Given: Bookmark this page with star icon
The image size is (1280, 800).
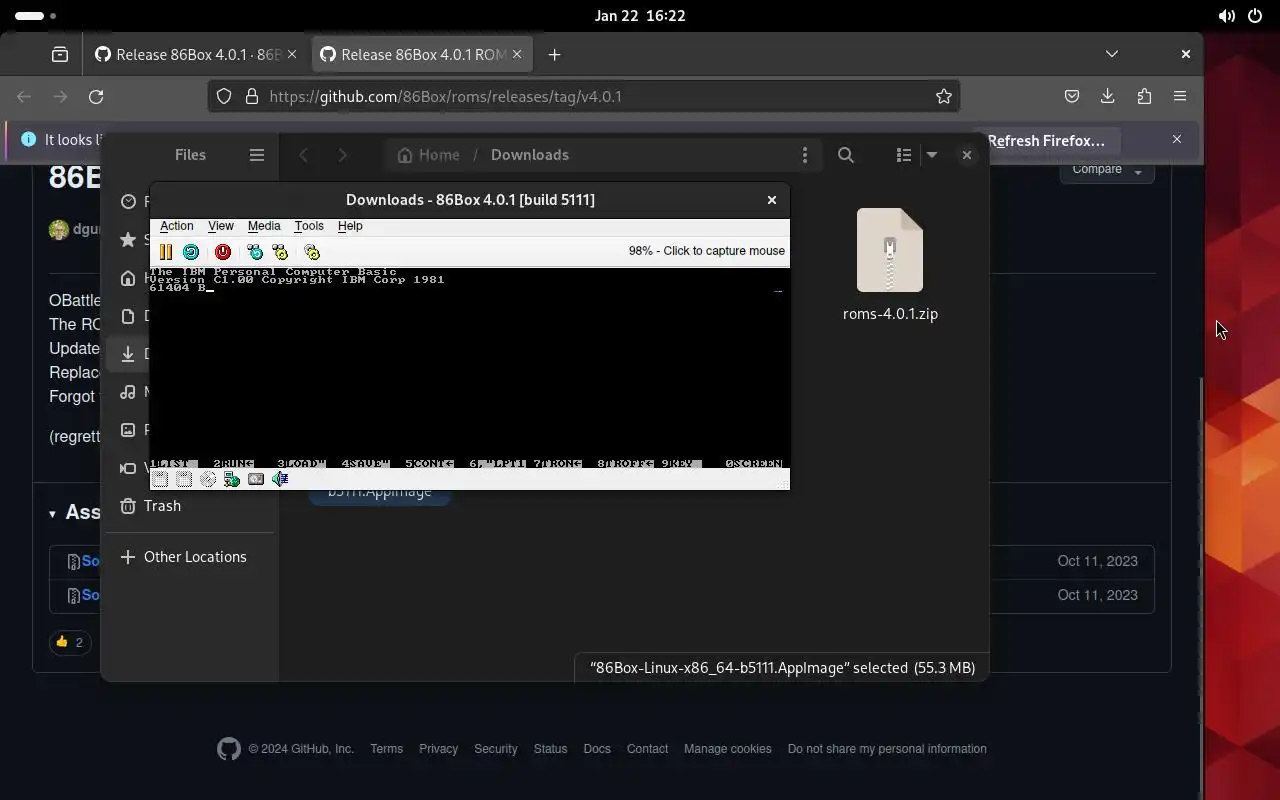Looking at the screenshot, I should click(943, 97).
